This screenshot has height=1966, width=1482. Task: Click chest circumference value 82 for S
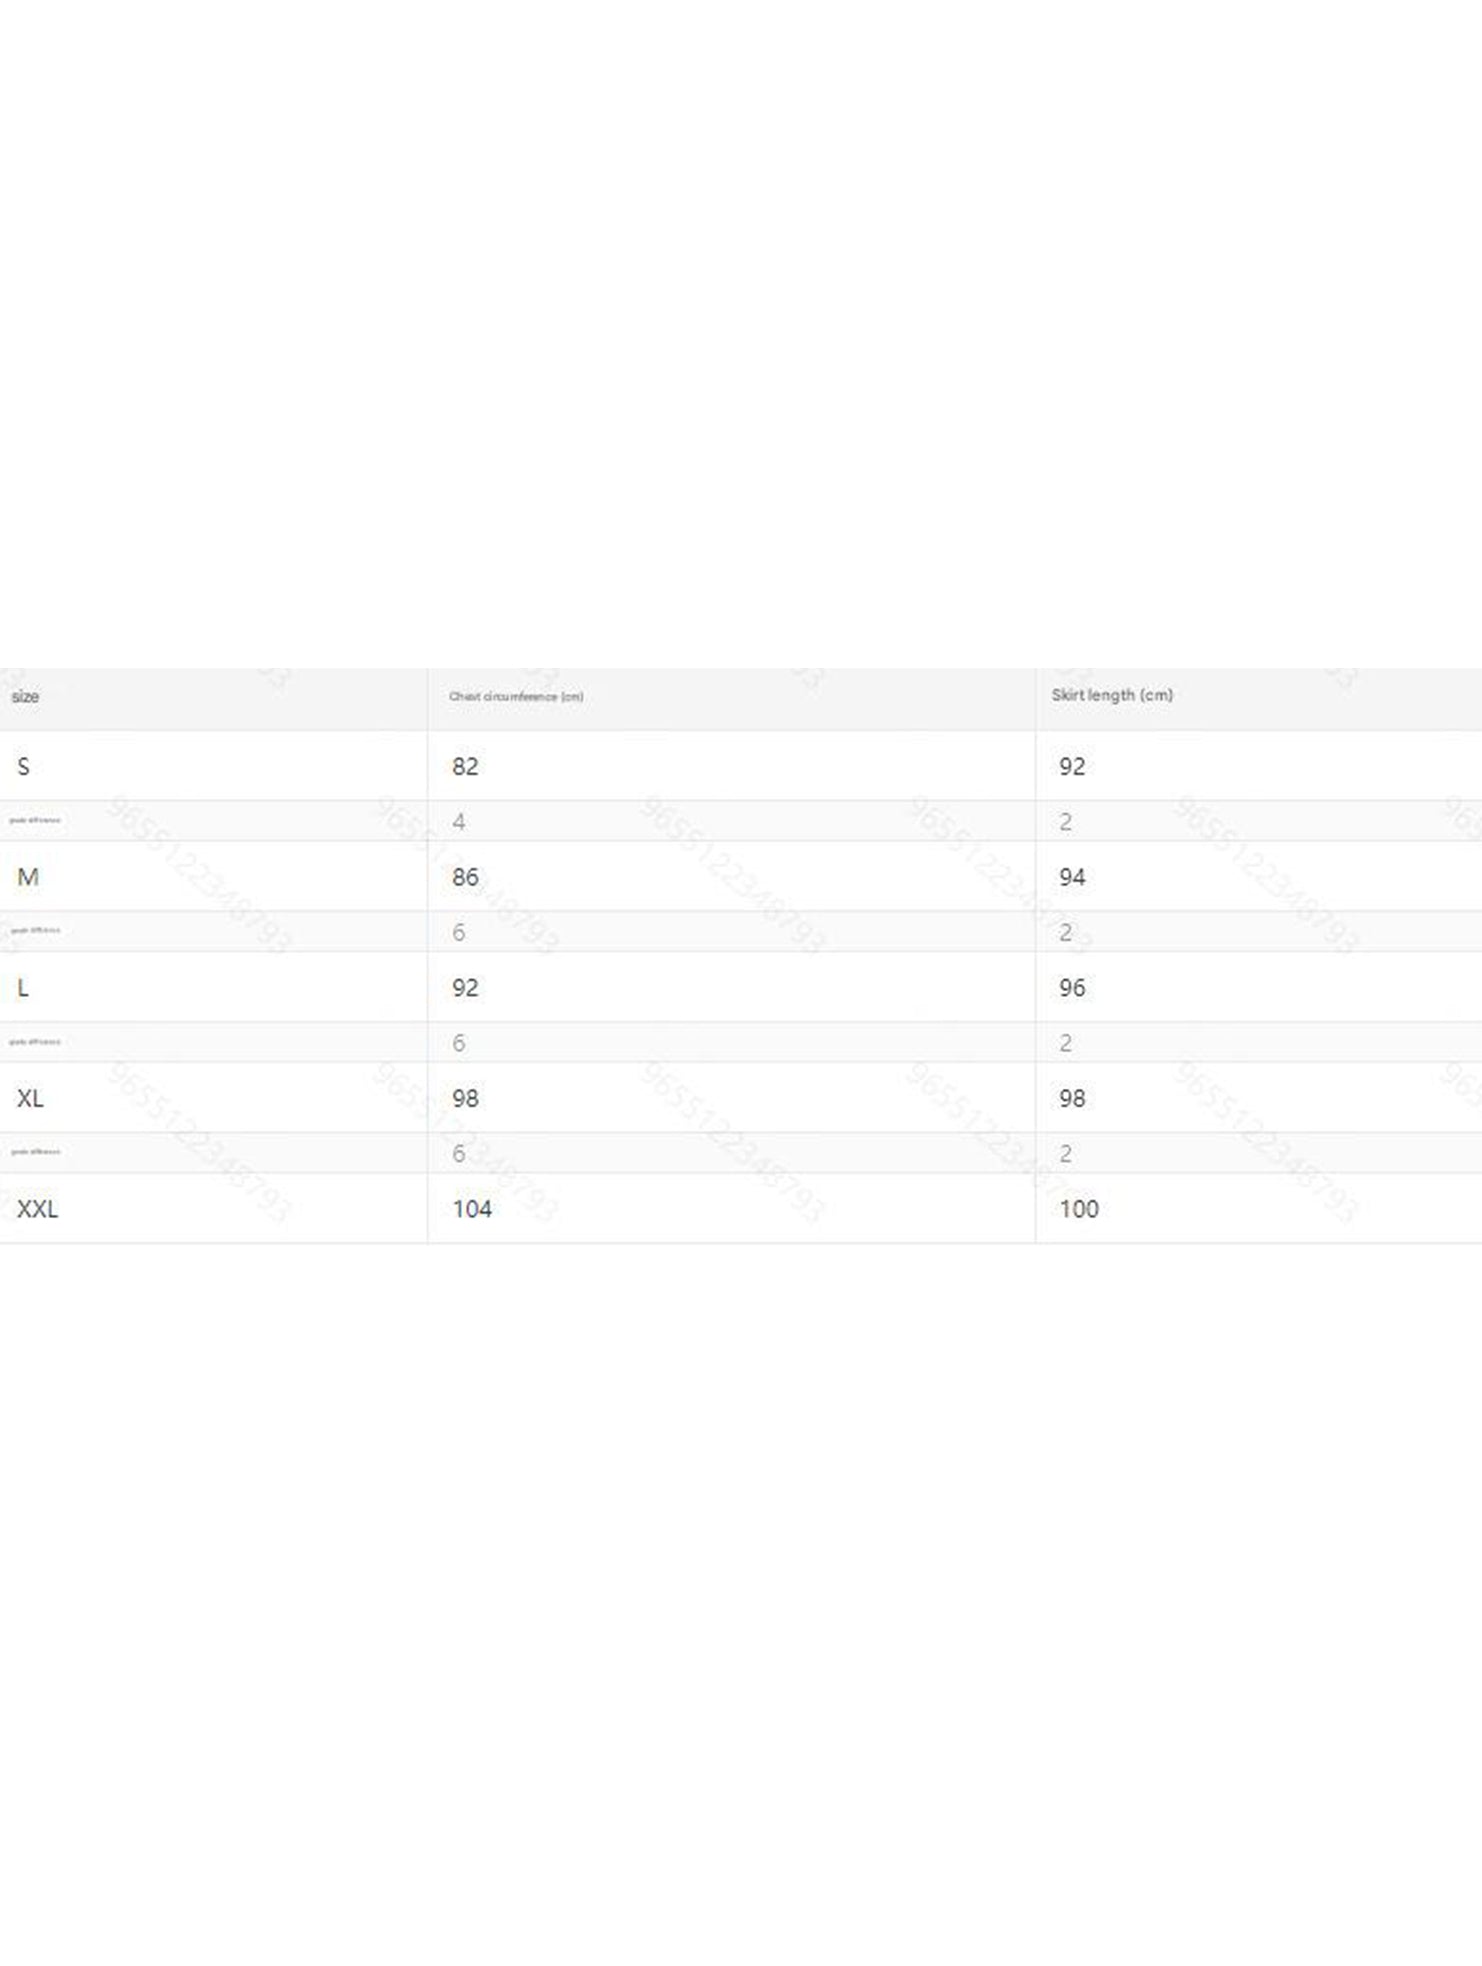(465, 767)
